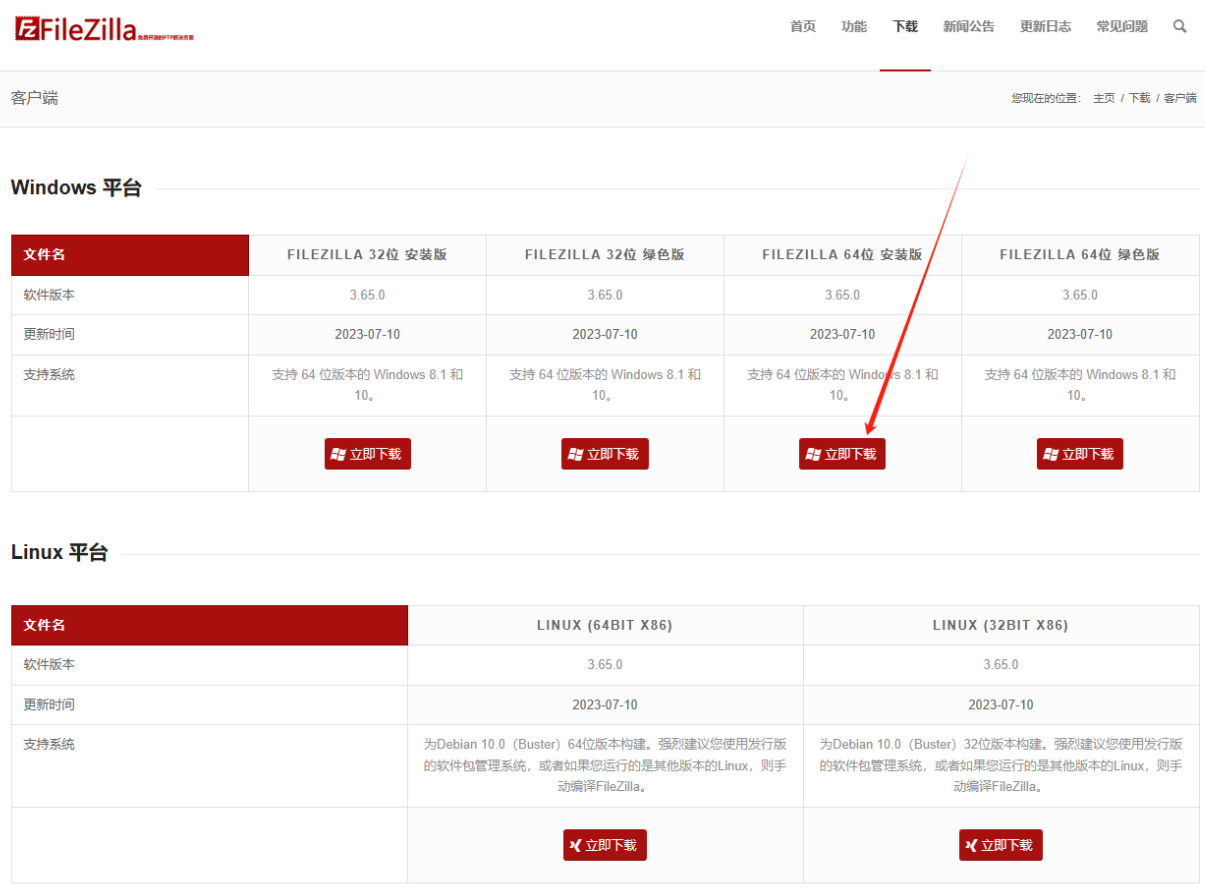Click breadcrumb link 主页

1104,98
